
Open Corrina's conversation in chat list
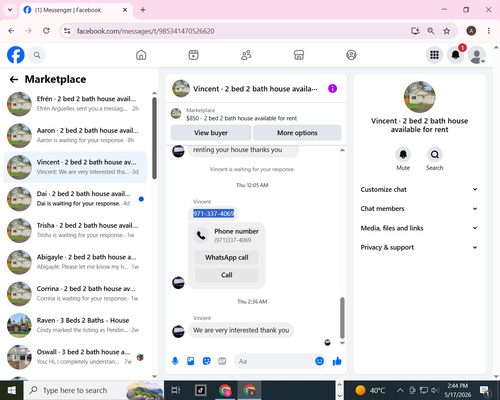click(75, 294)
